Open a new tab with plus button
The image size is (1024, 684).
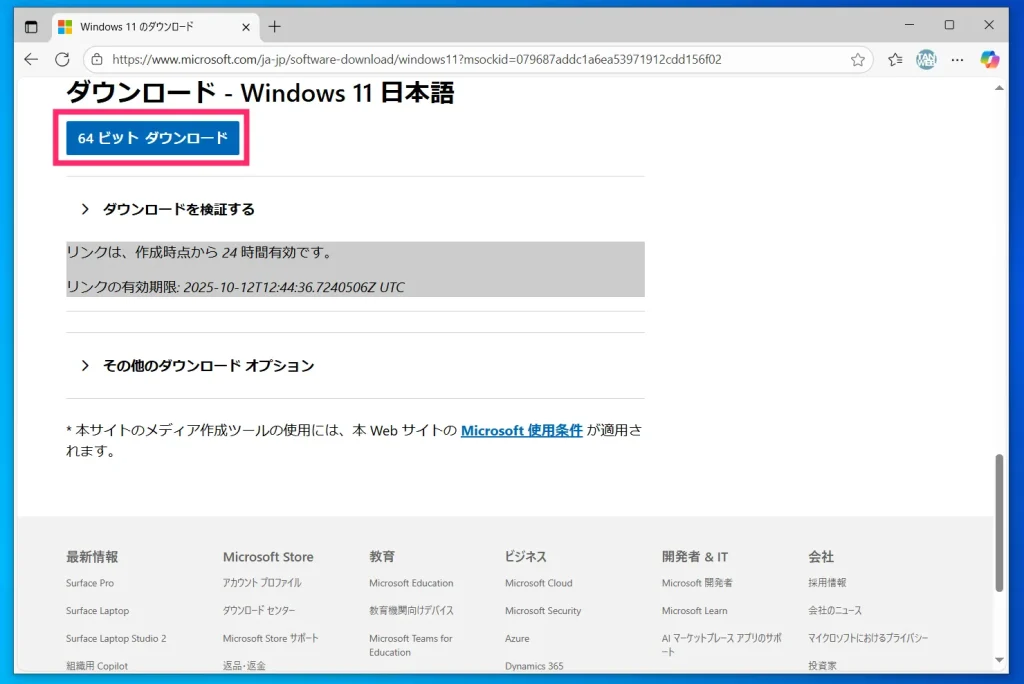275,27
